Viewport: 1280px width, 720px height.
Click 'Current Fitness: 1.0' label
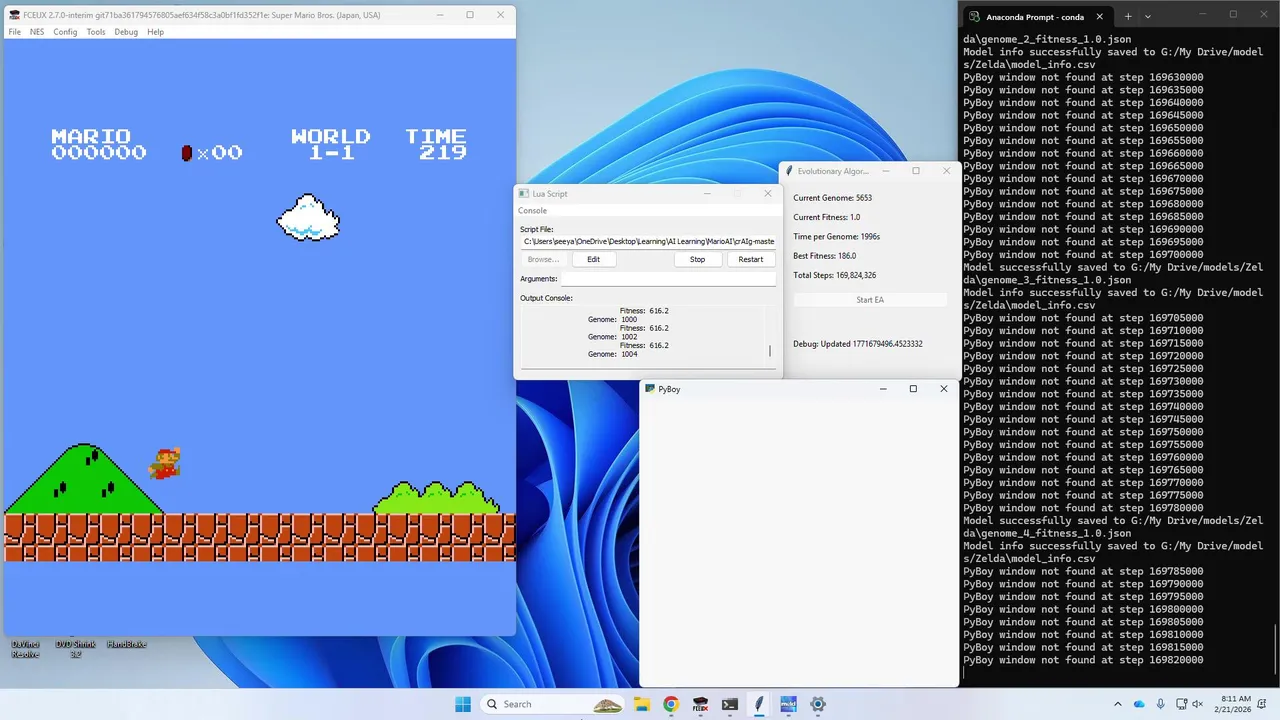(826, 217)
